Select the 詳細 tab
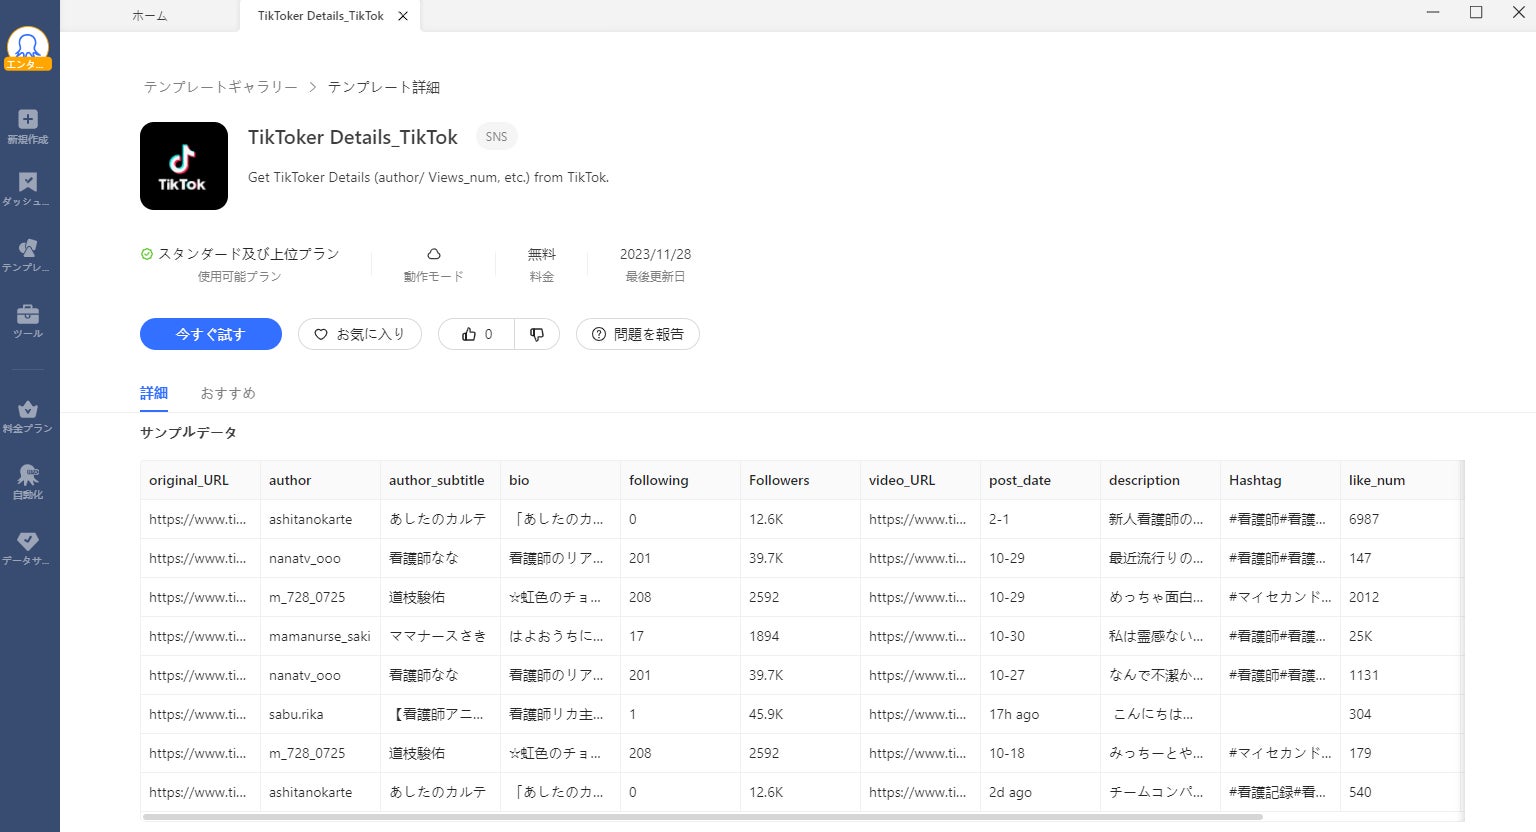The image size is (1536, 832). click(154, 393)
